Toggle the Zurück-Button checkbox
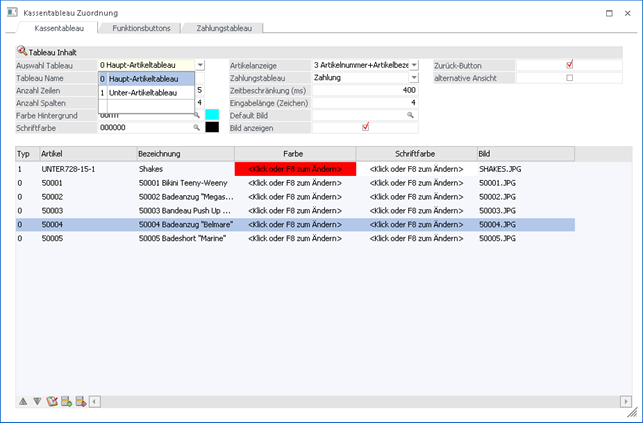The height and width of the screenshot is (423, 643). 569,65
